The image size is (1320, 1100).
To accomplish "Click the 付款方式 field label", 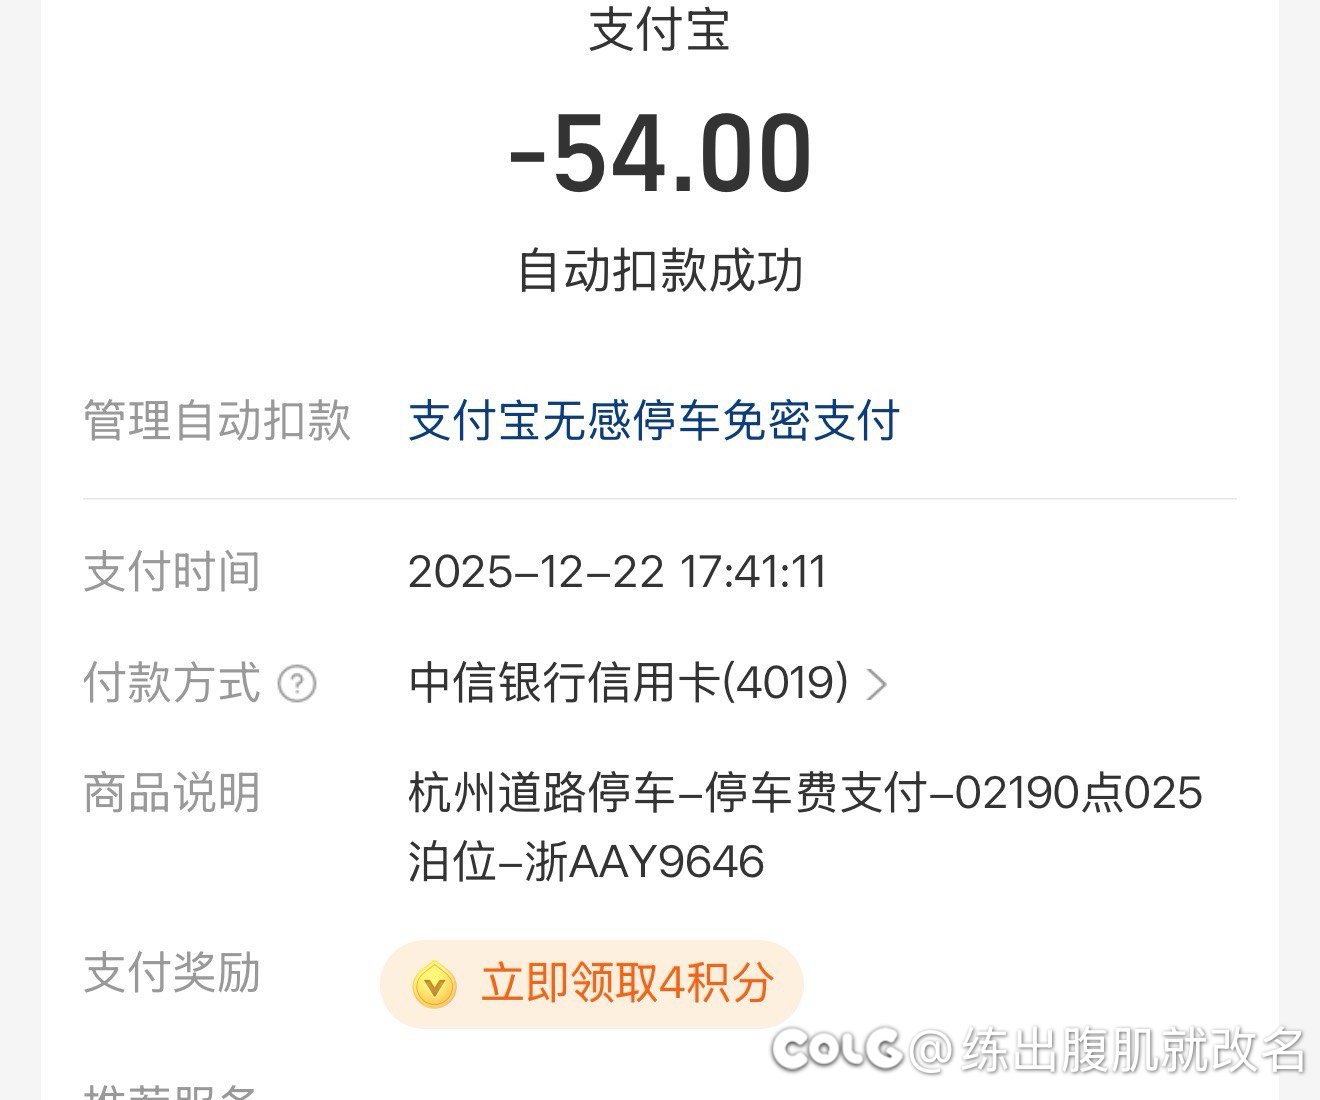I will point(172,684).
